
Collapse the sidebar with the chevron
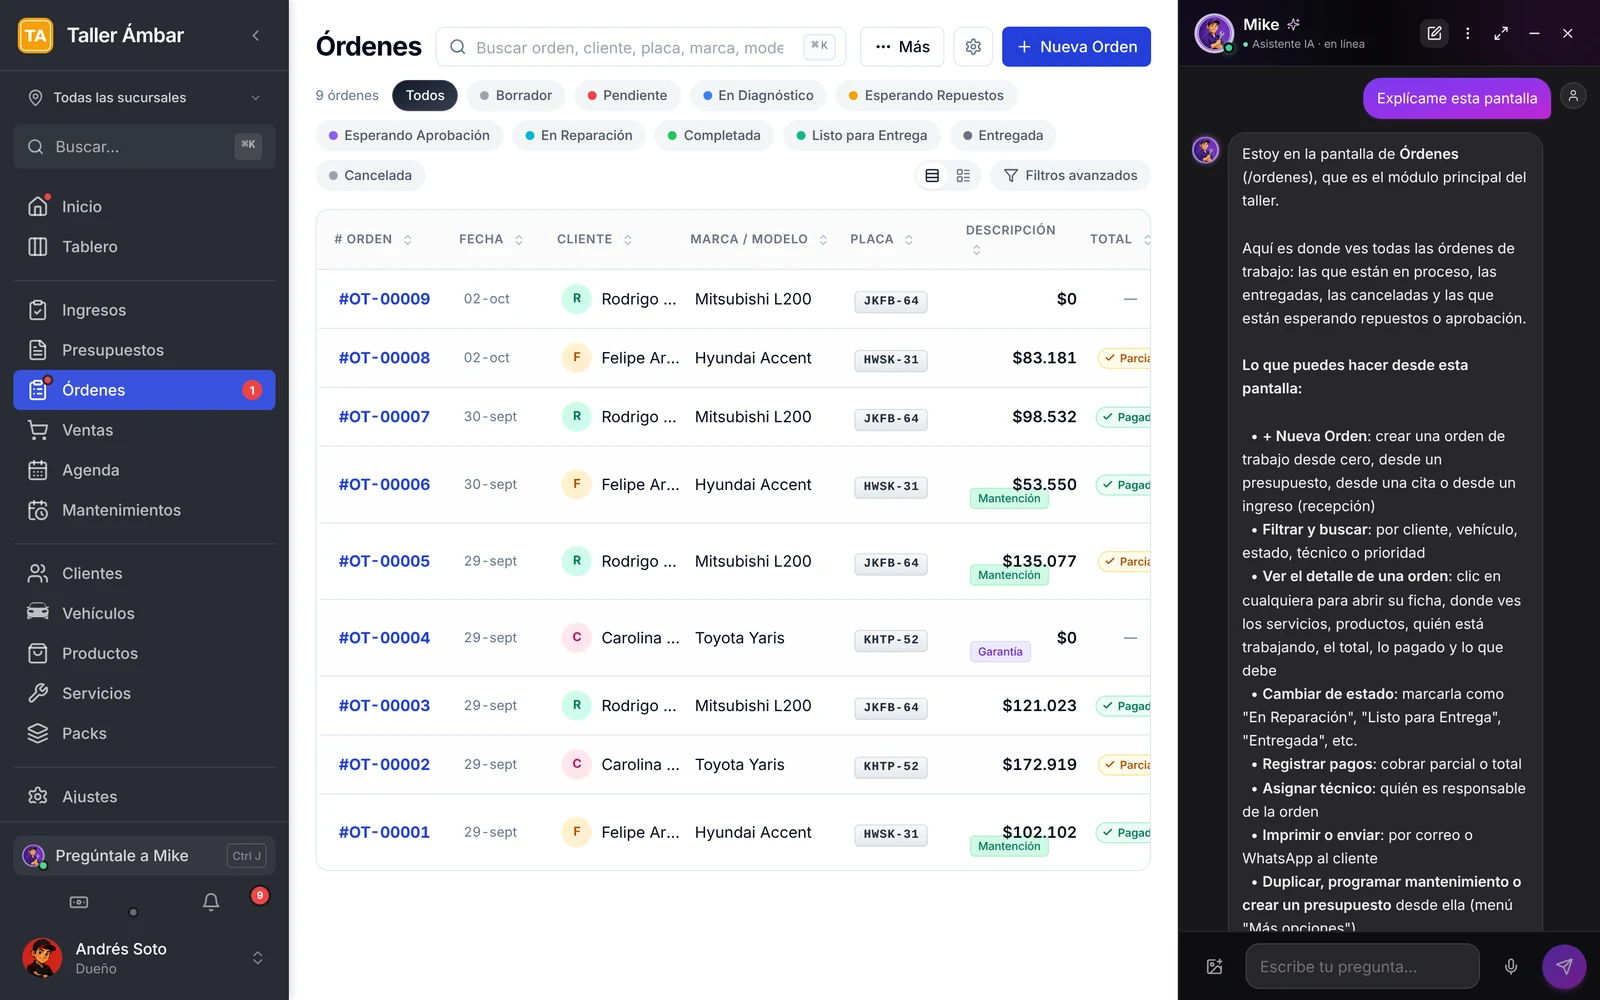click(x=256, y=35)
